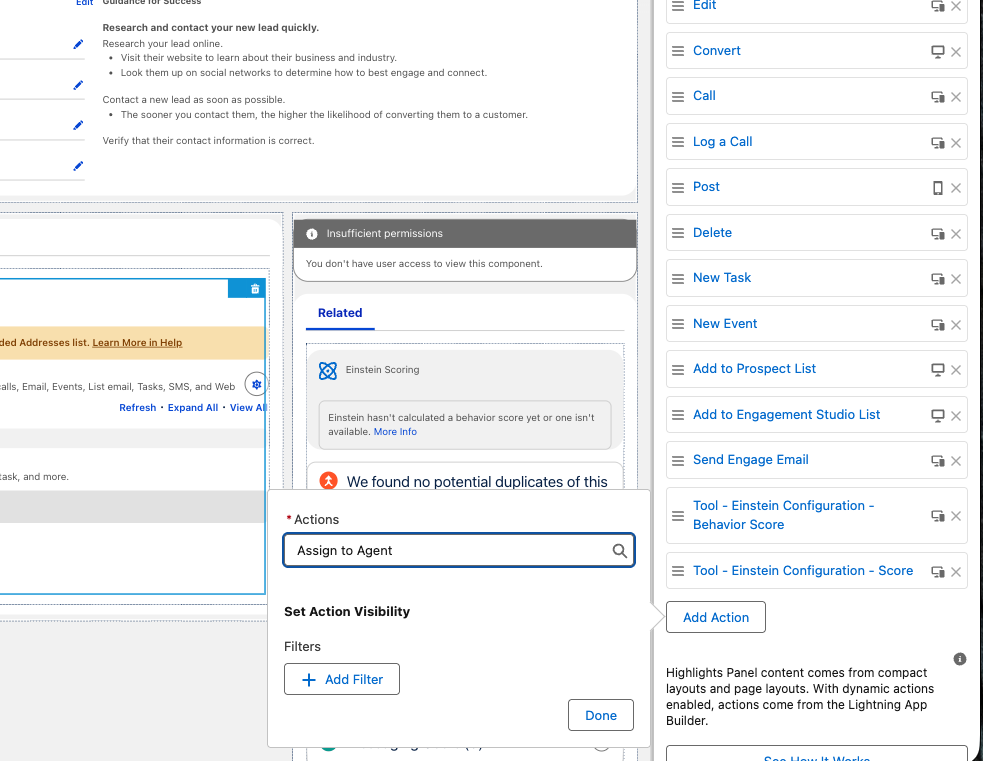Remove the New Task action

pyautogui.click(x=955, y=279)
